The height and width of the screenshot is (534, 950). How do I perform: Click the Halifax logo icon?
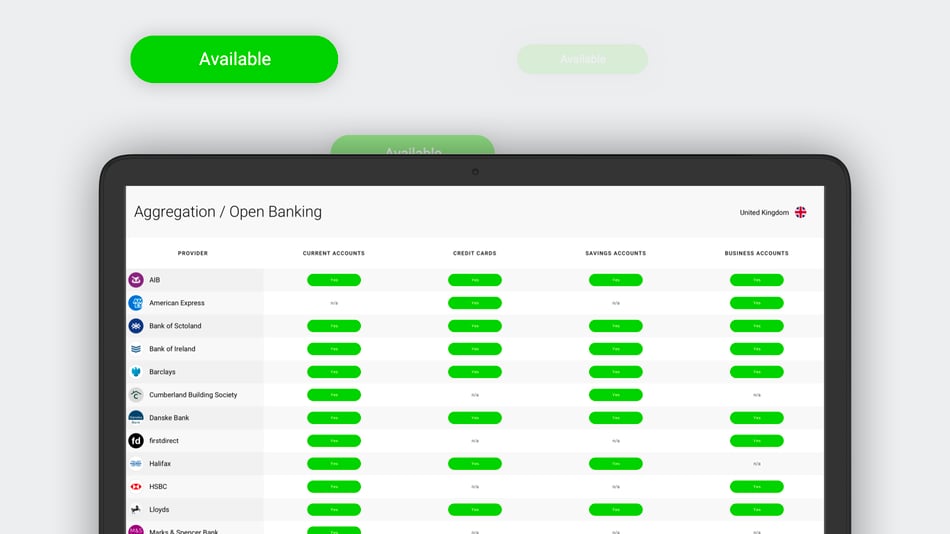coord(136,464)
